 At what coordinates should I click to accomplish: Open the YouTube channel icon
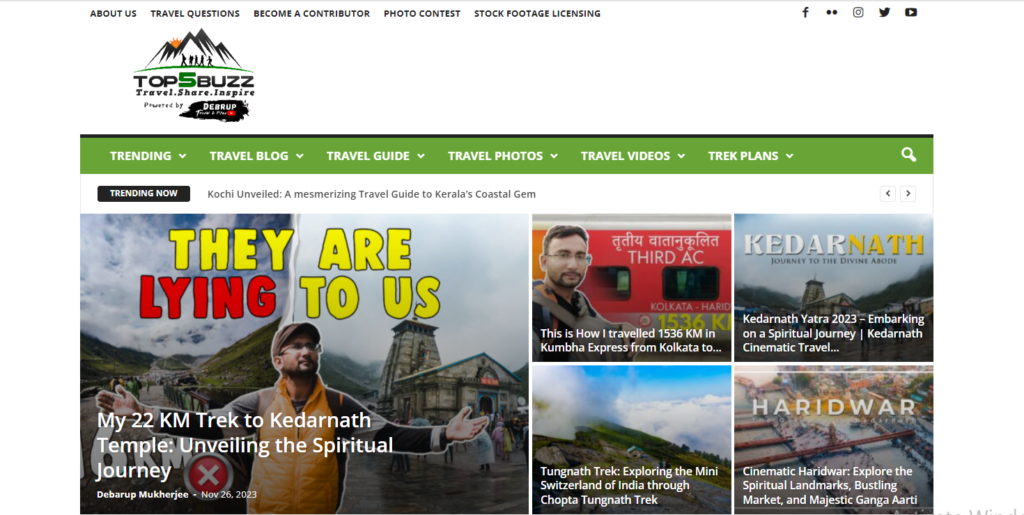click(911, 13)
